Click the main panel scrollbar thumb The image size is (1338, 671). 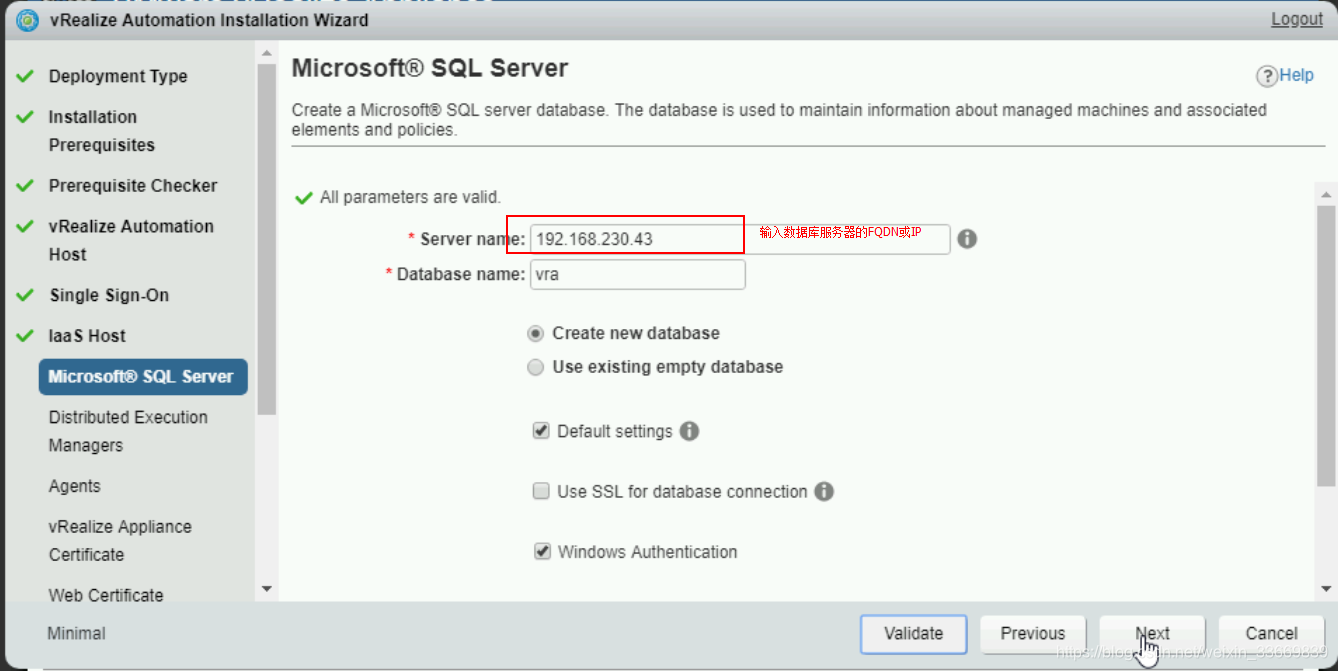point(1326,348)
